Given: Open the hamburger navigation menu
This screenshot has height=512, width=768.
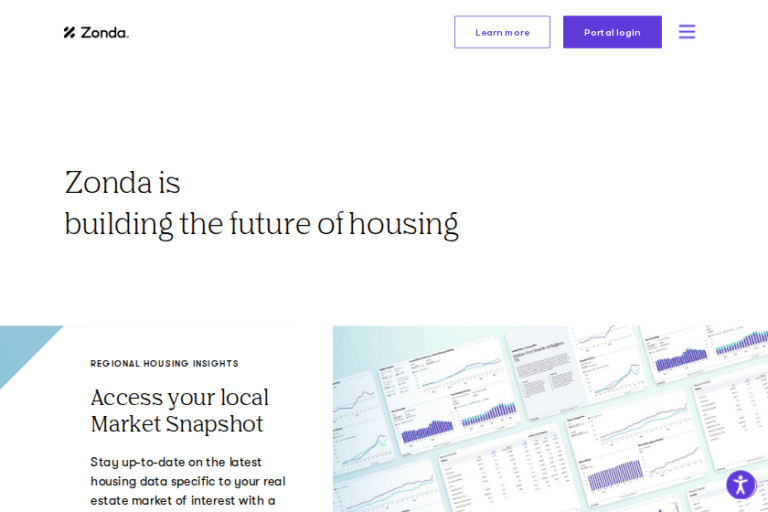Looking at the screenshot, I should click(687, 32).
